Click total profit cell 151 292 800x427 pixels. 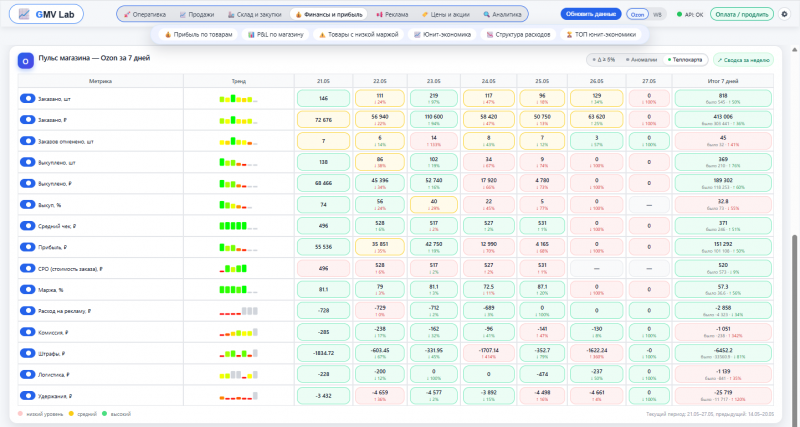point(722,247)
